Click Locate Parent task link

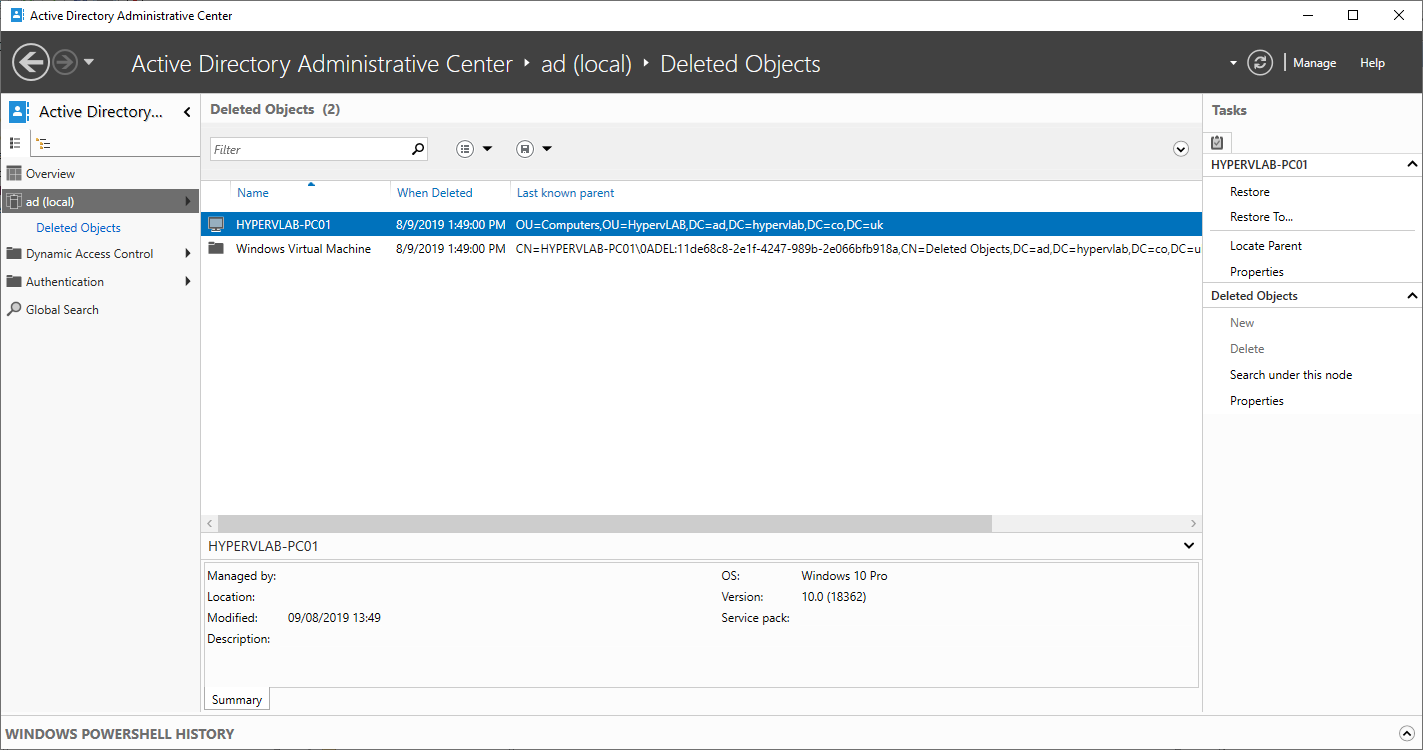click(1265, 246)
